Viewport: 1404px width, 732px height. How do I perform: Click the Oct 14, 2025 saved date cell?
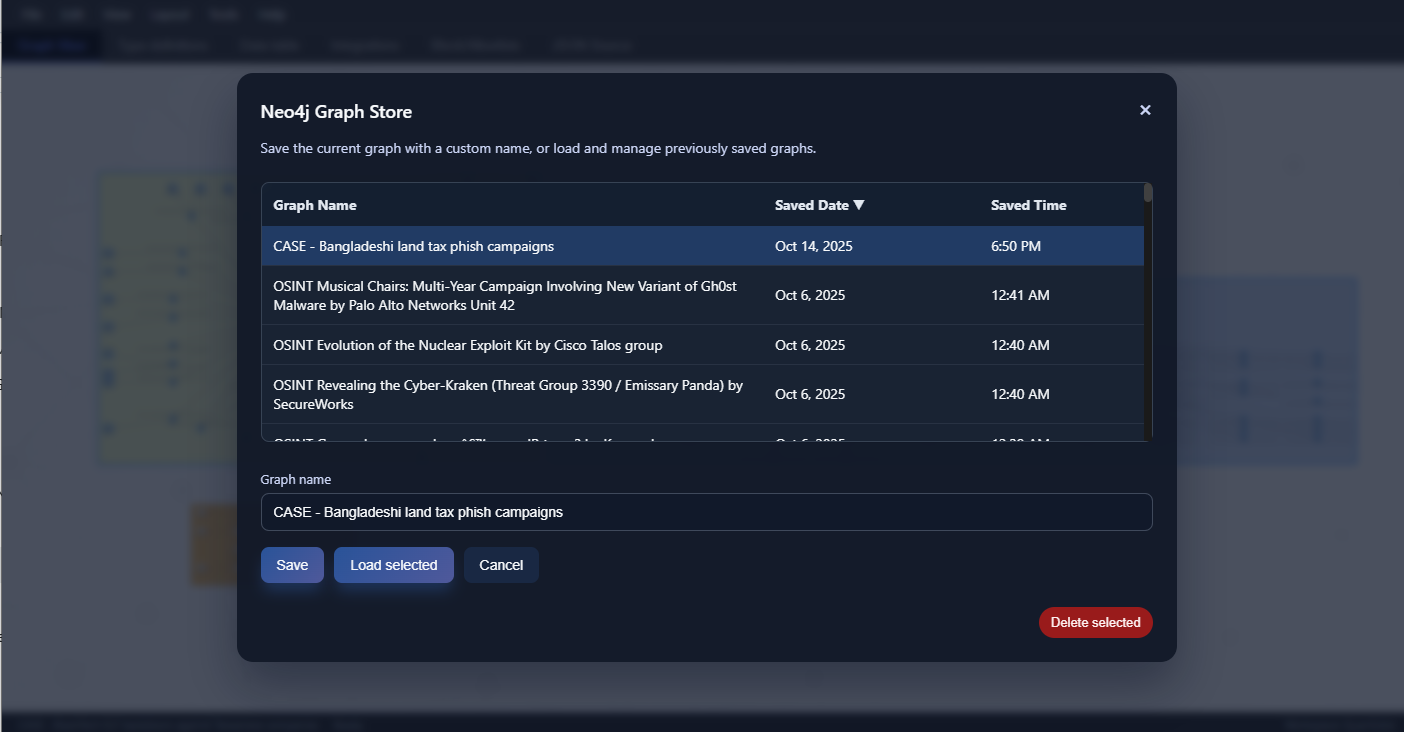(814, 246)
